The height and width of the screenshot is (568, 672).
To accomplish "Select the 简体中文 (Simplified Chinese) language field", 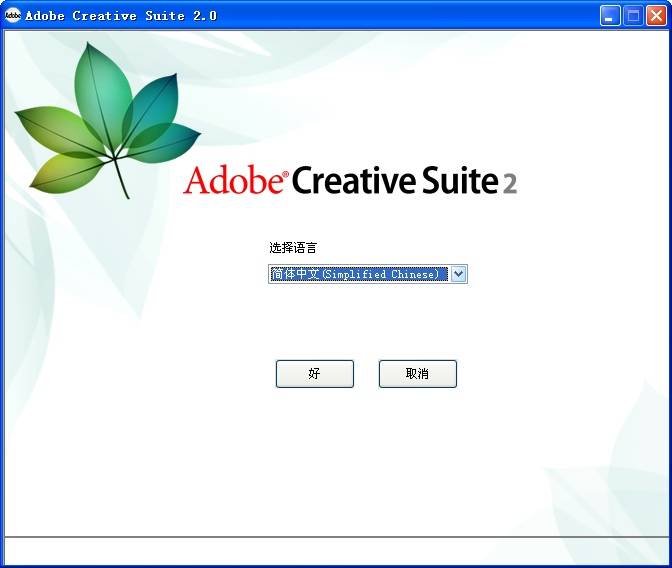I will click(357, 274).
